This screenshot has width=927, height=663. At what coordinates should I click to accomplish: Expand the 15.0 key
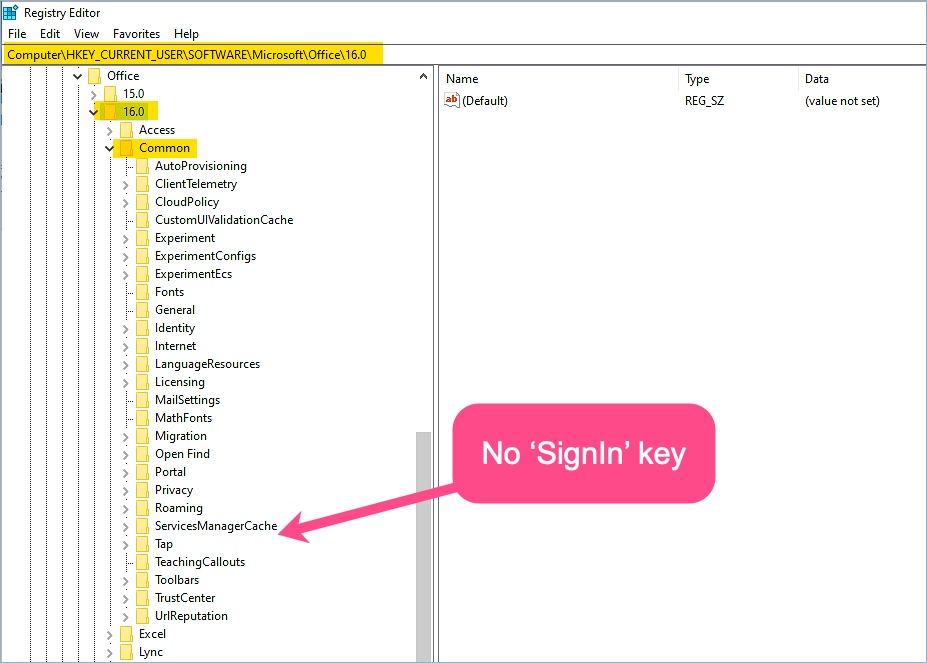pyautogui.click(x=93, y=95)
